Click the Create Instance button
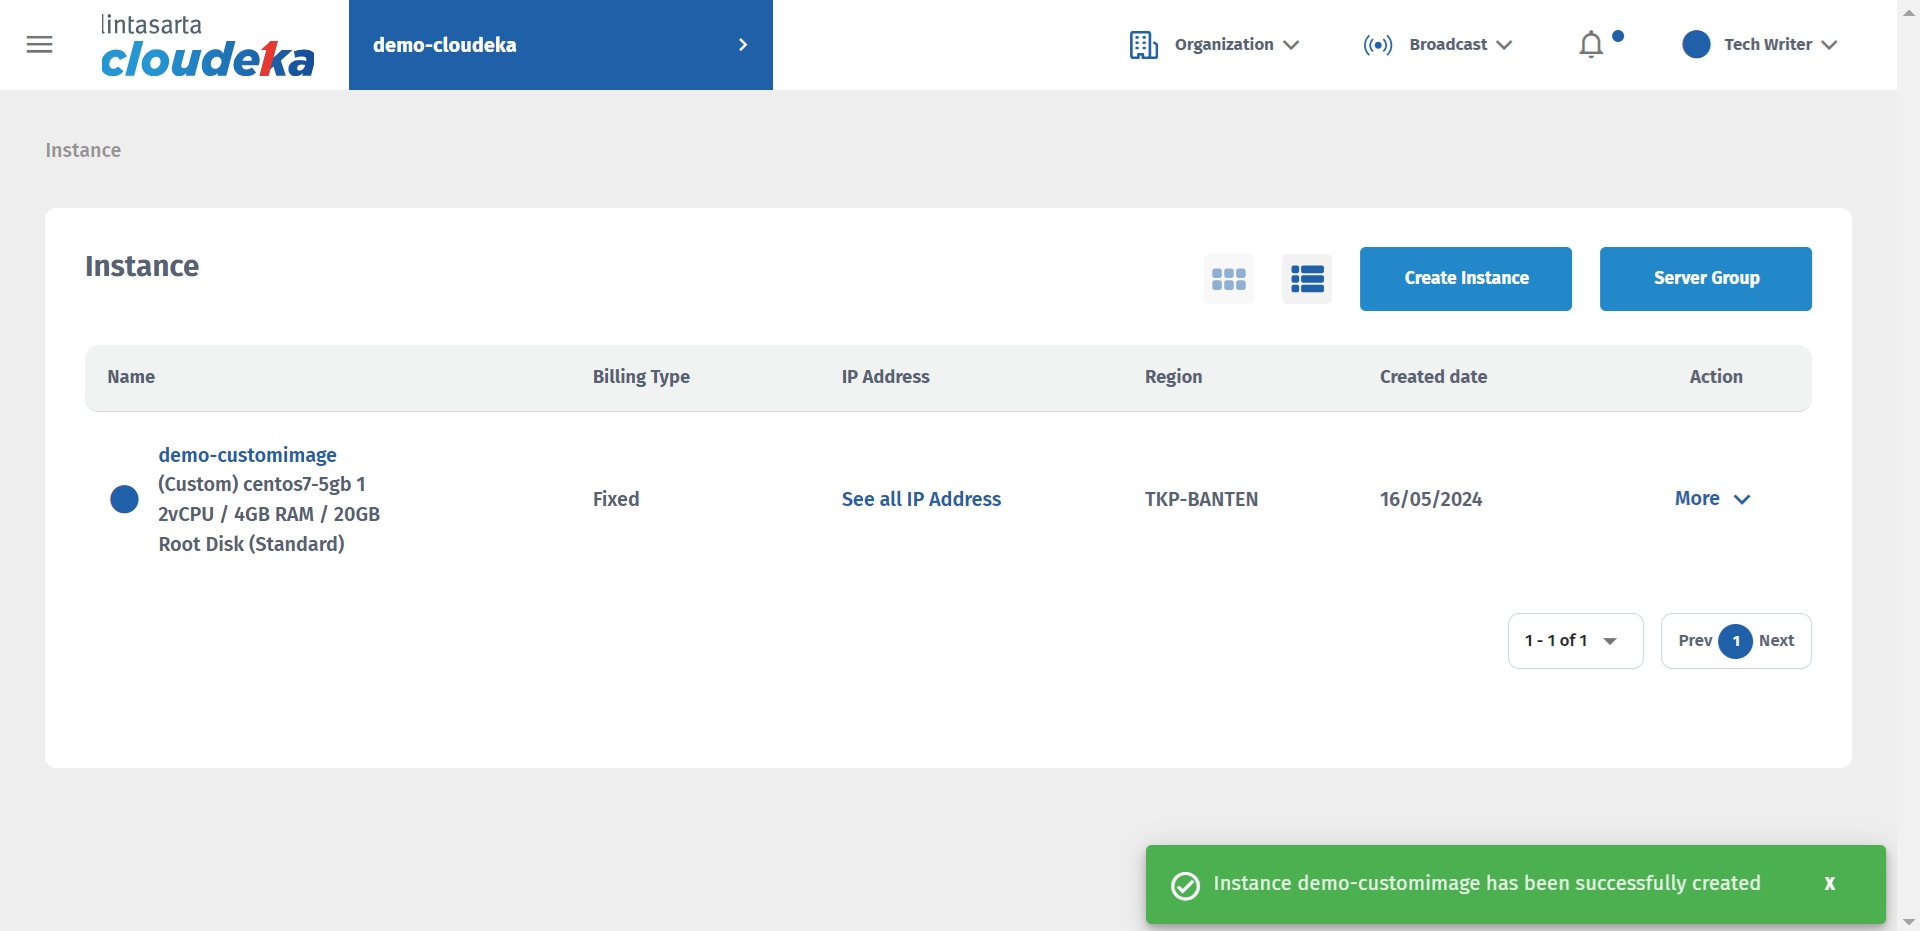The height and width of the screenshot is (931, 1920). click(1465, 279)
